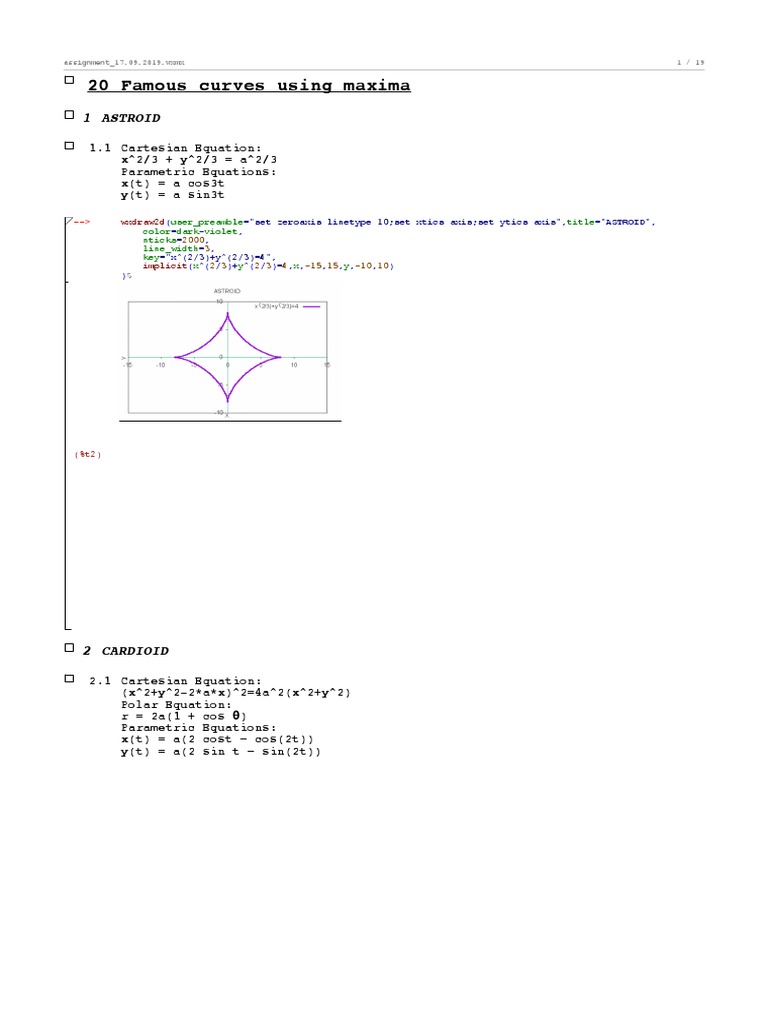This screenshot has width=768, height=1024.
Task: Toggle the fold marker beside 2.1
Action: pos(69,679)
